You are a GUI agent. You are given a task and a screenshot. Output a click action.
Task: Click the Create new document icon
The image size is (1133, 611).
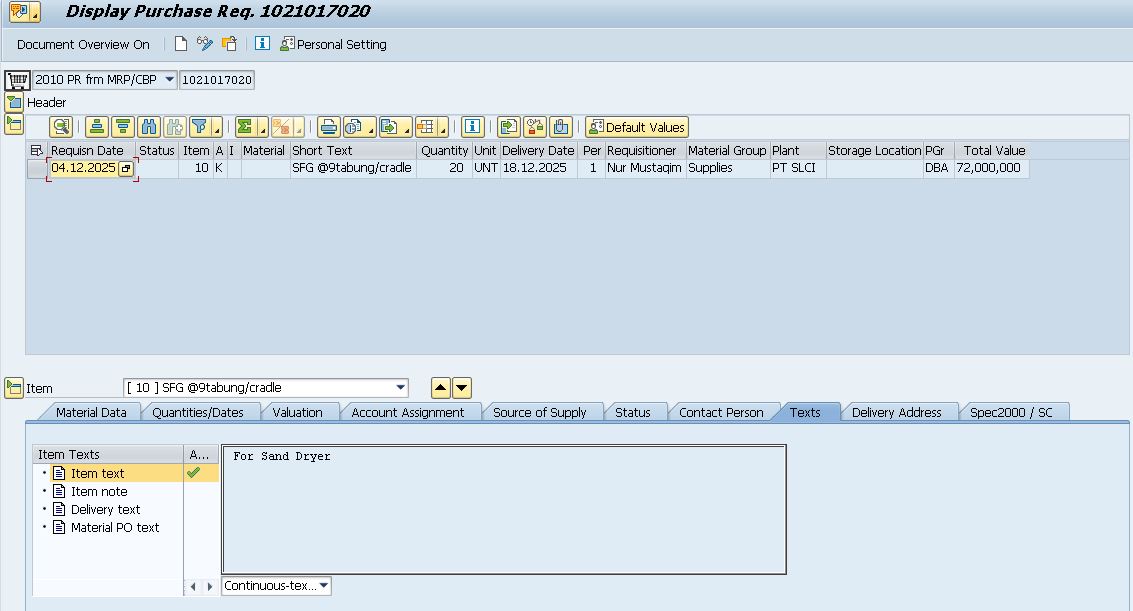pyautogui.click(x=181, y=44)
